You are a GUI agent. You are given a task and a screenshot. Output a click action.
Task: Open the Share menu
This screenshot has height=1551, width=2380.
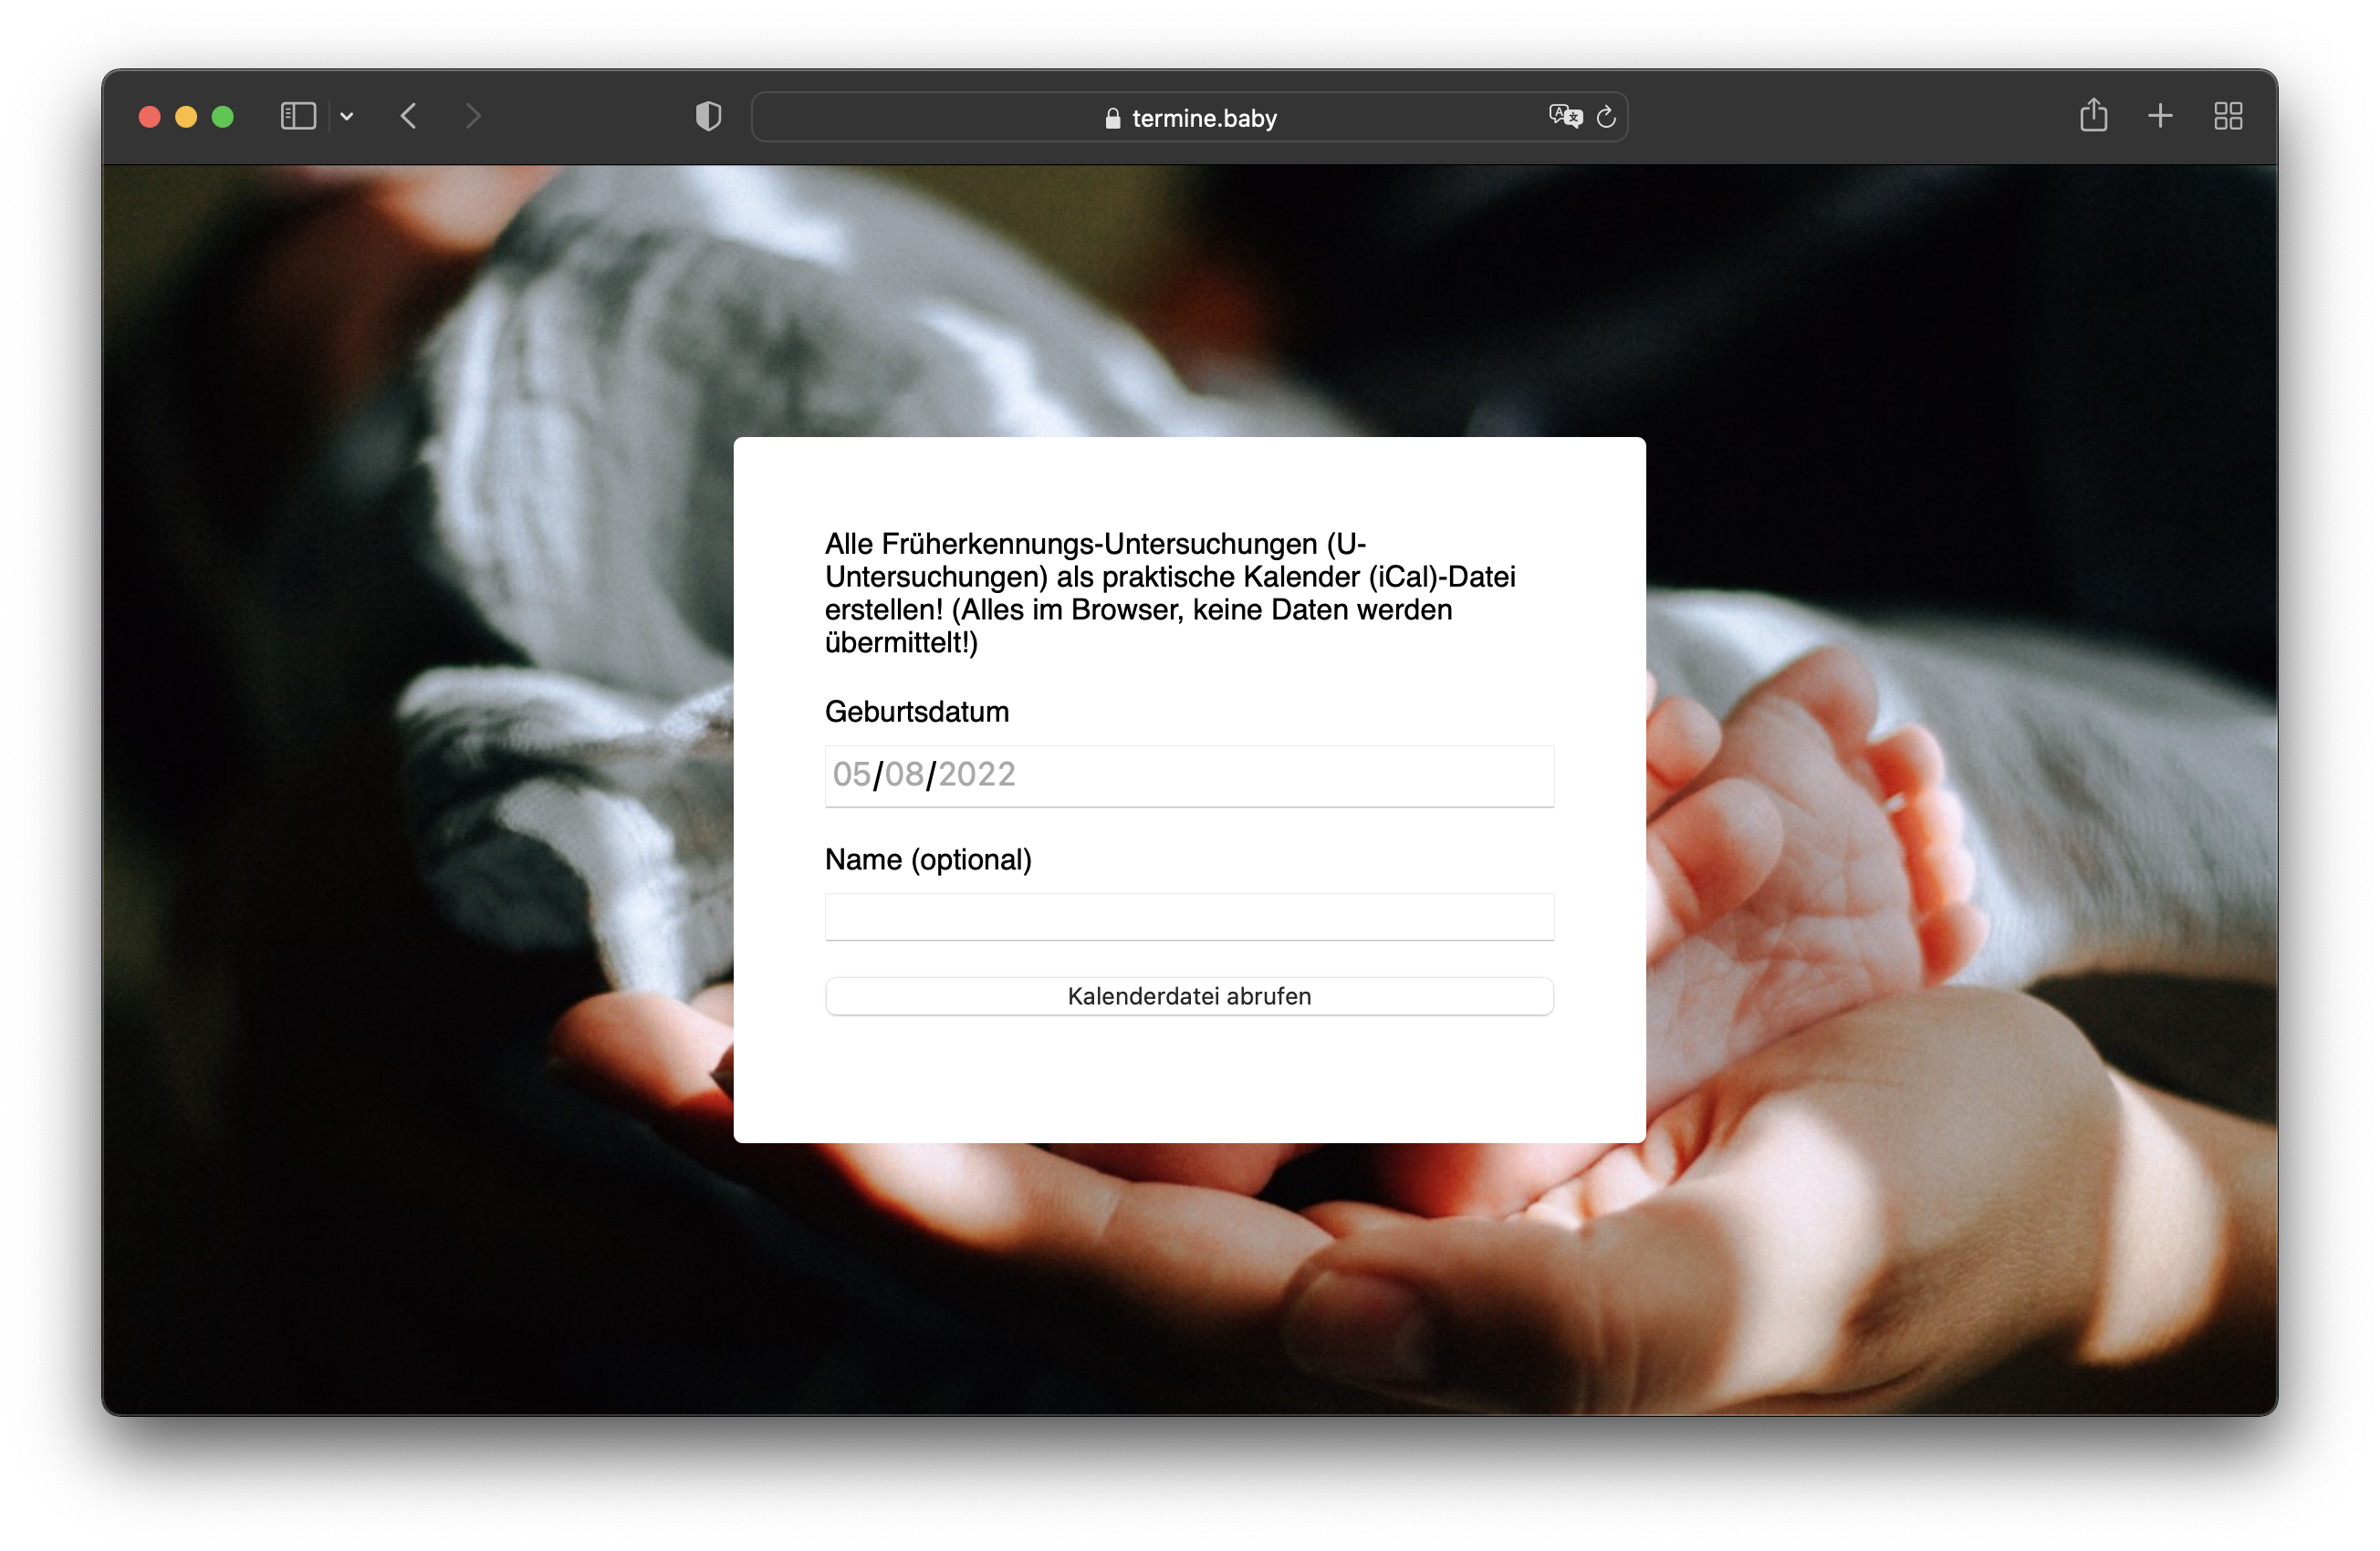coord(2093,116)
